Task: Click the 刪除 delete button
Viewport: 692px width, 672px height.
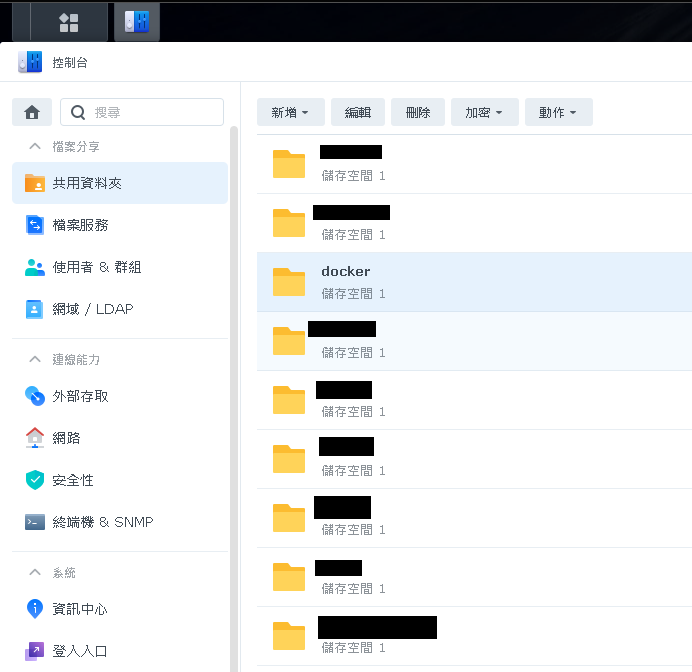Action: coord(418,112)
